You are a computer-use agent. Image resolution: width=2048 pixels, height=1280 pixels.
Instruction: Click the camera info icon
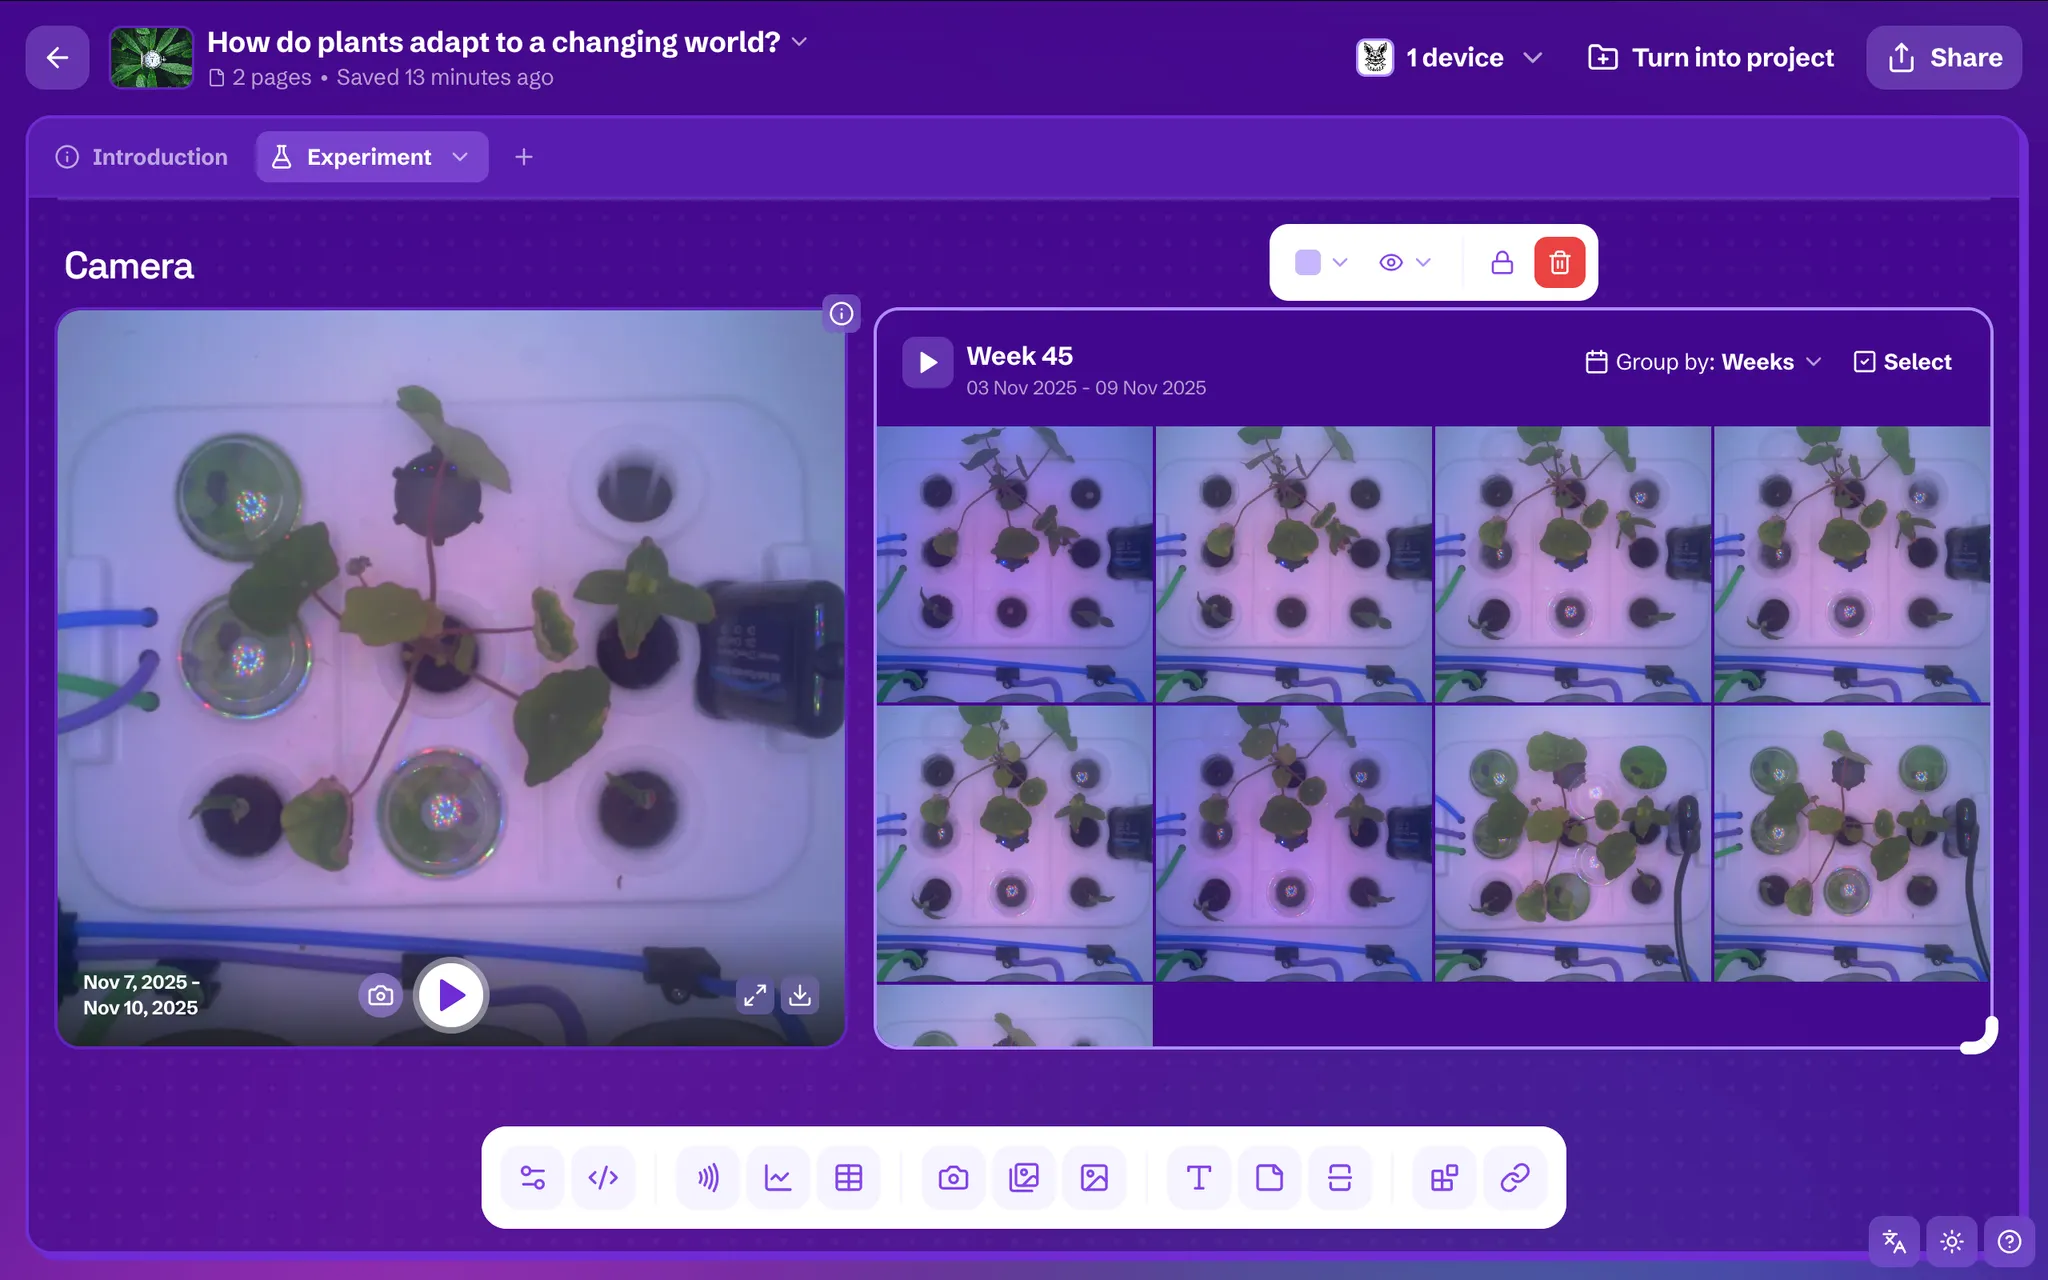coord(841,314)
